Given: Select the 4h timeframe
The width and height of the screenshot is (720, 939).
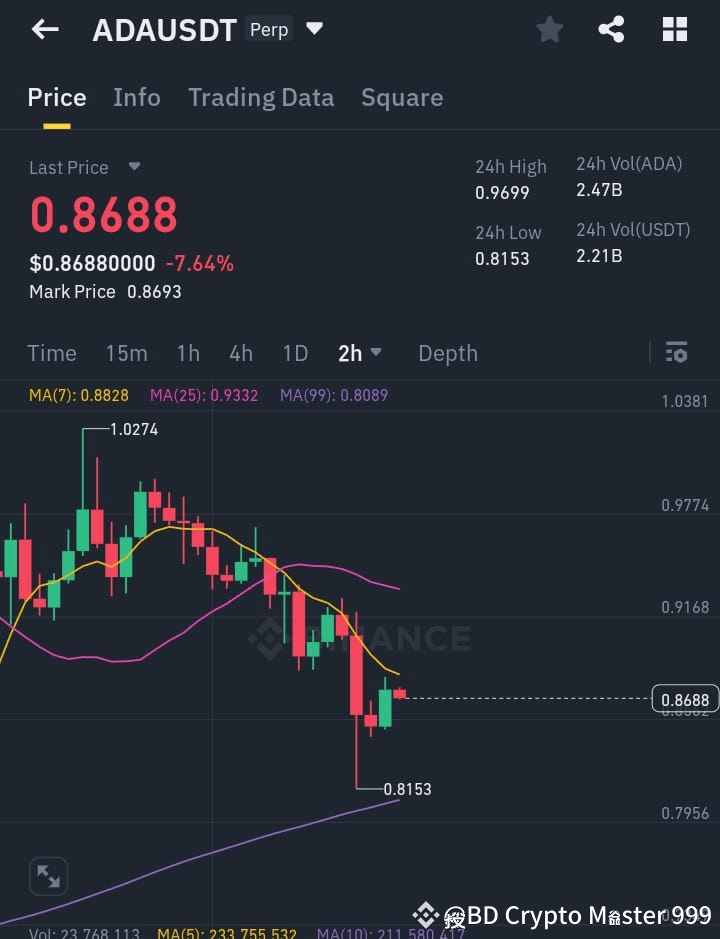Looking at the screenshot, I should [240, 353].
